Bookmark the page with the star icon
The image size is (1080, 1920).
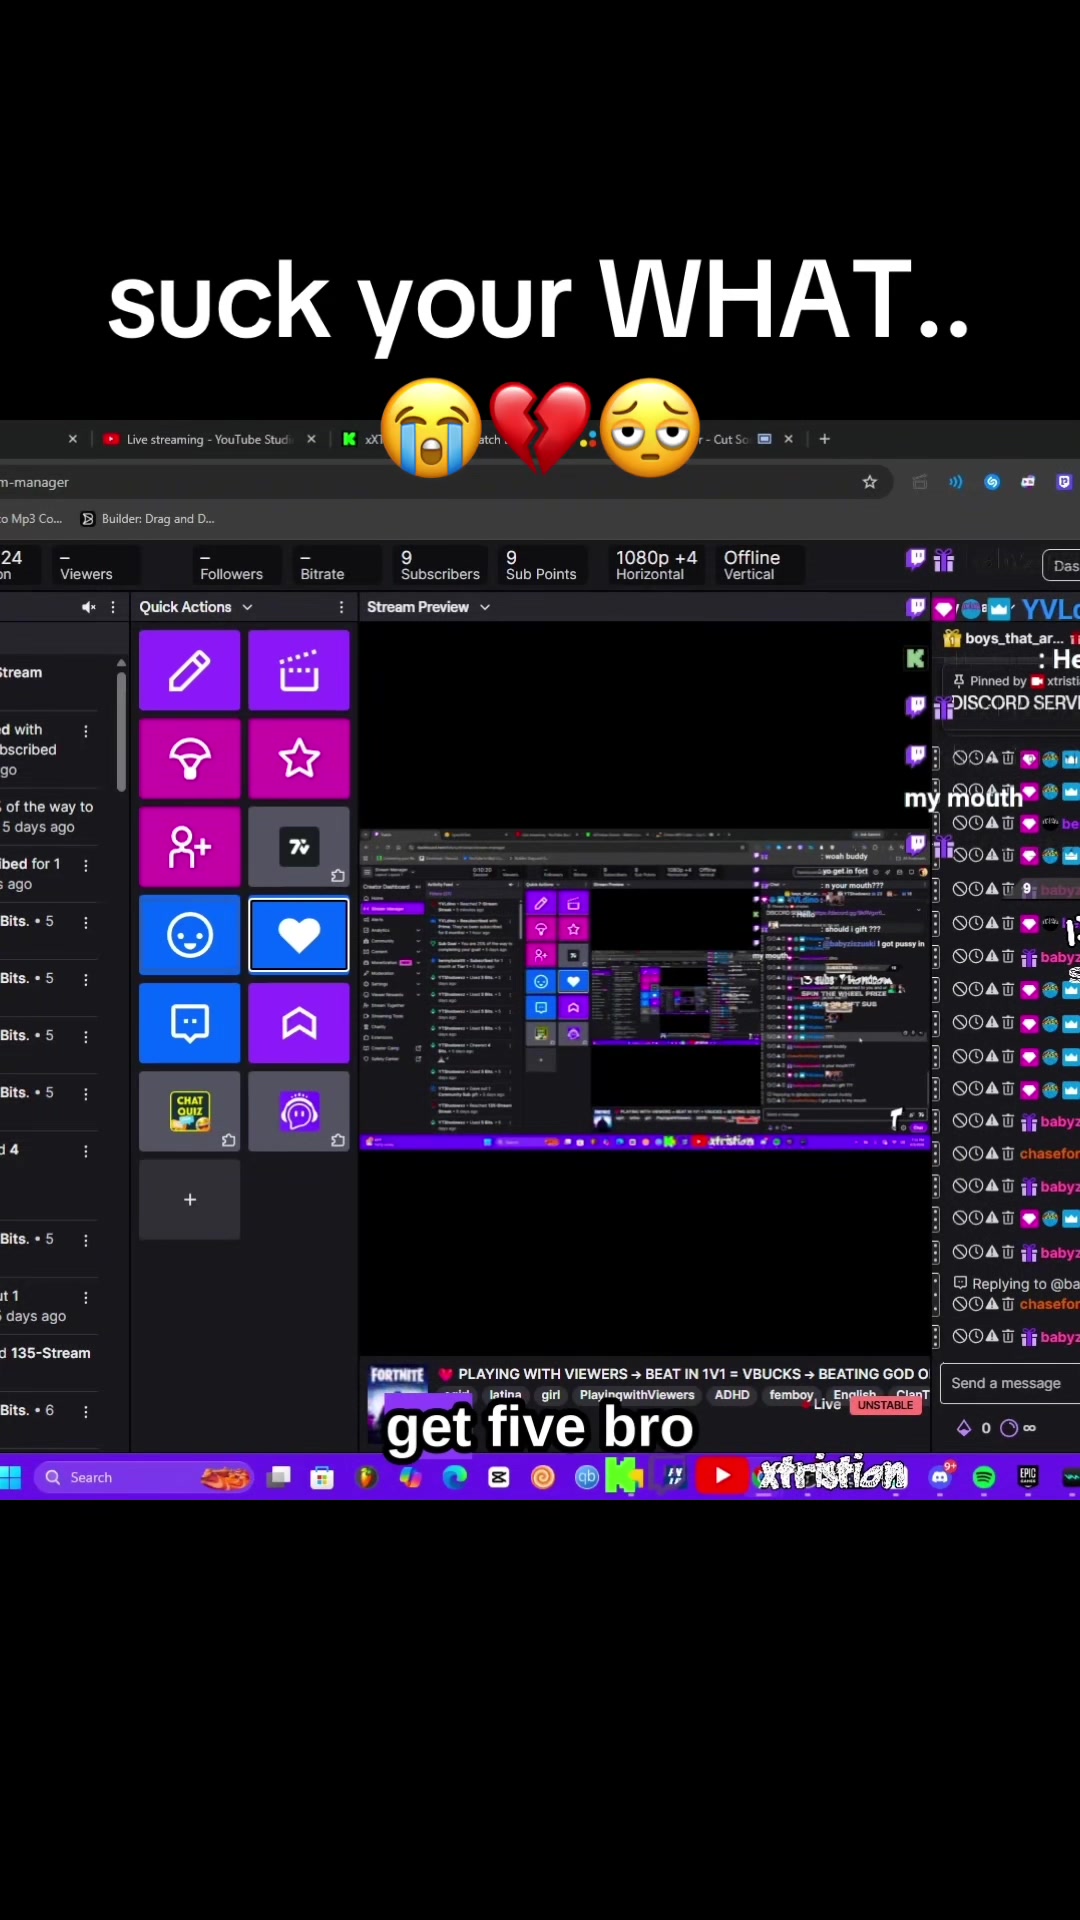(870, 482)
